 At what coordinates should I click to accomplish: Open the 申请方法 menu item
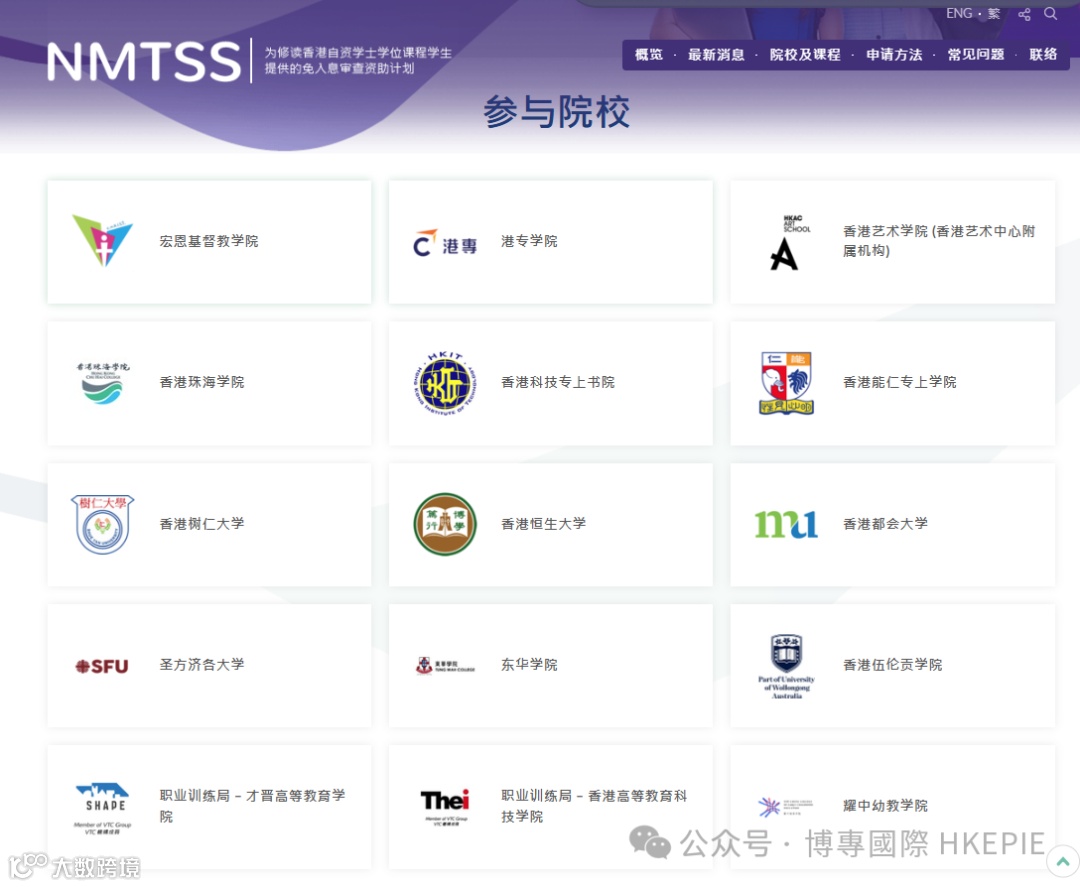pos(894,54)
